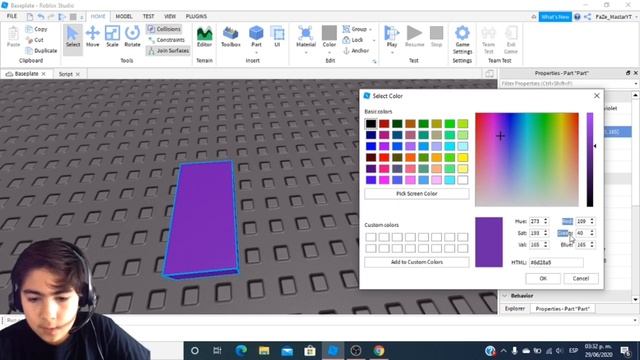
Task: Open File Explorer from taskbar
Action: coord(264,351)
